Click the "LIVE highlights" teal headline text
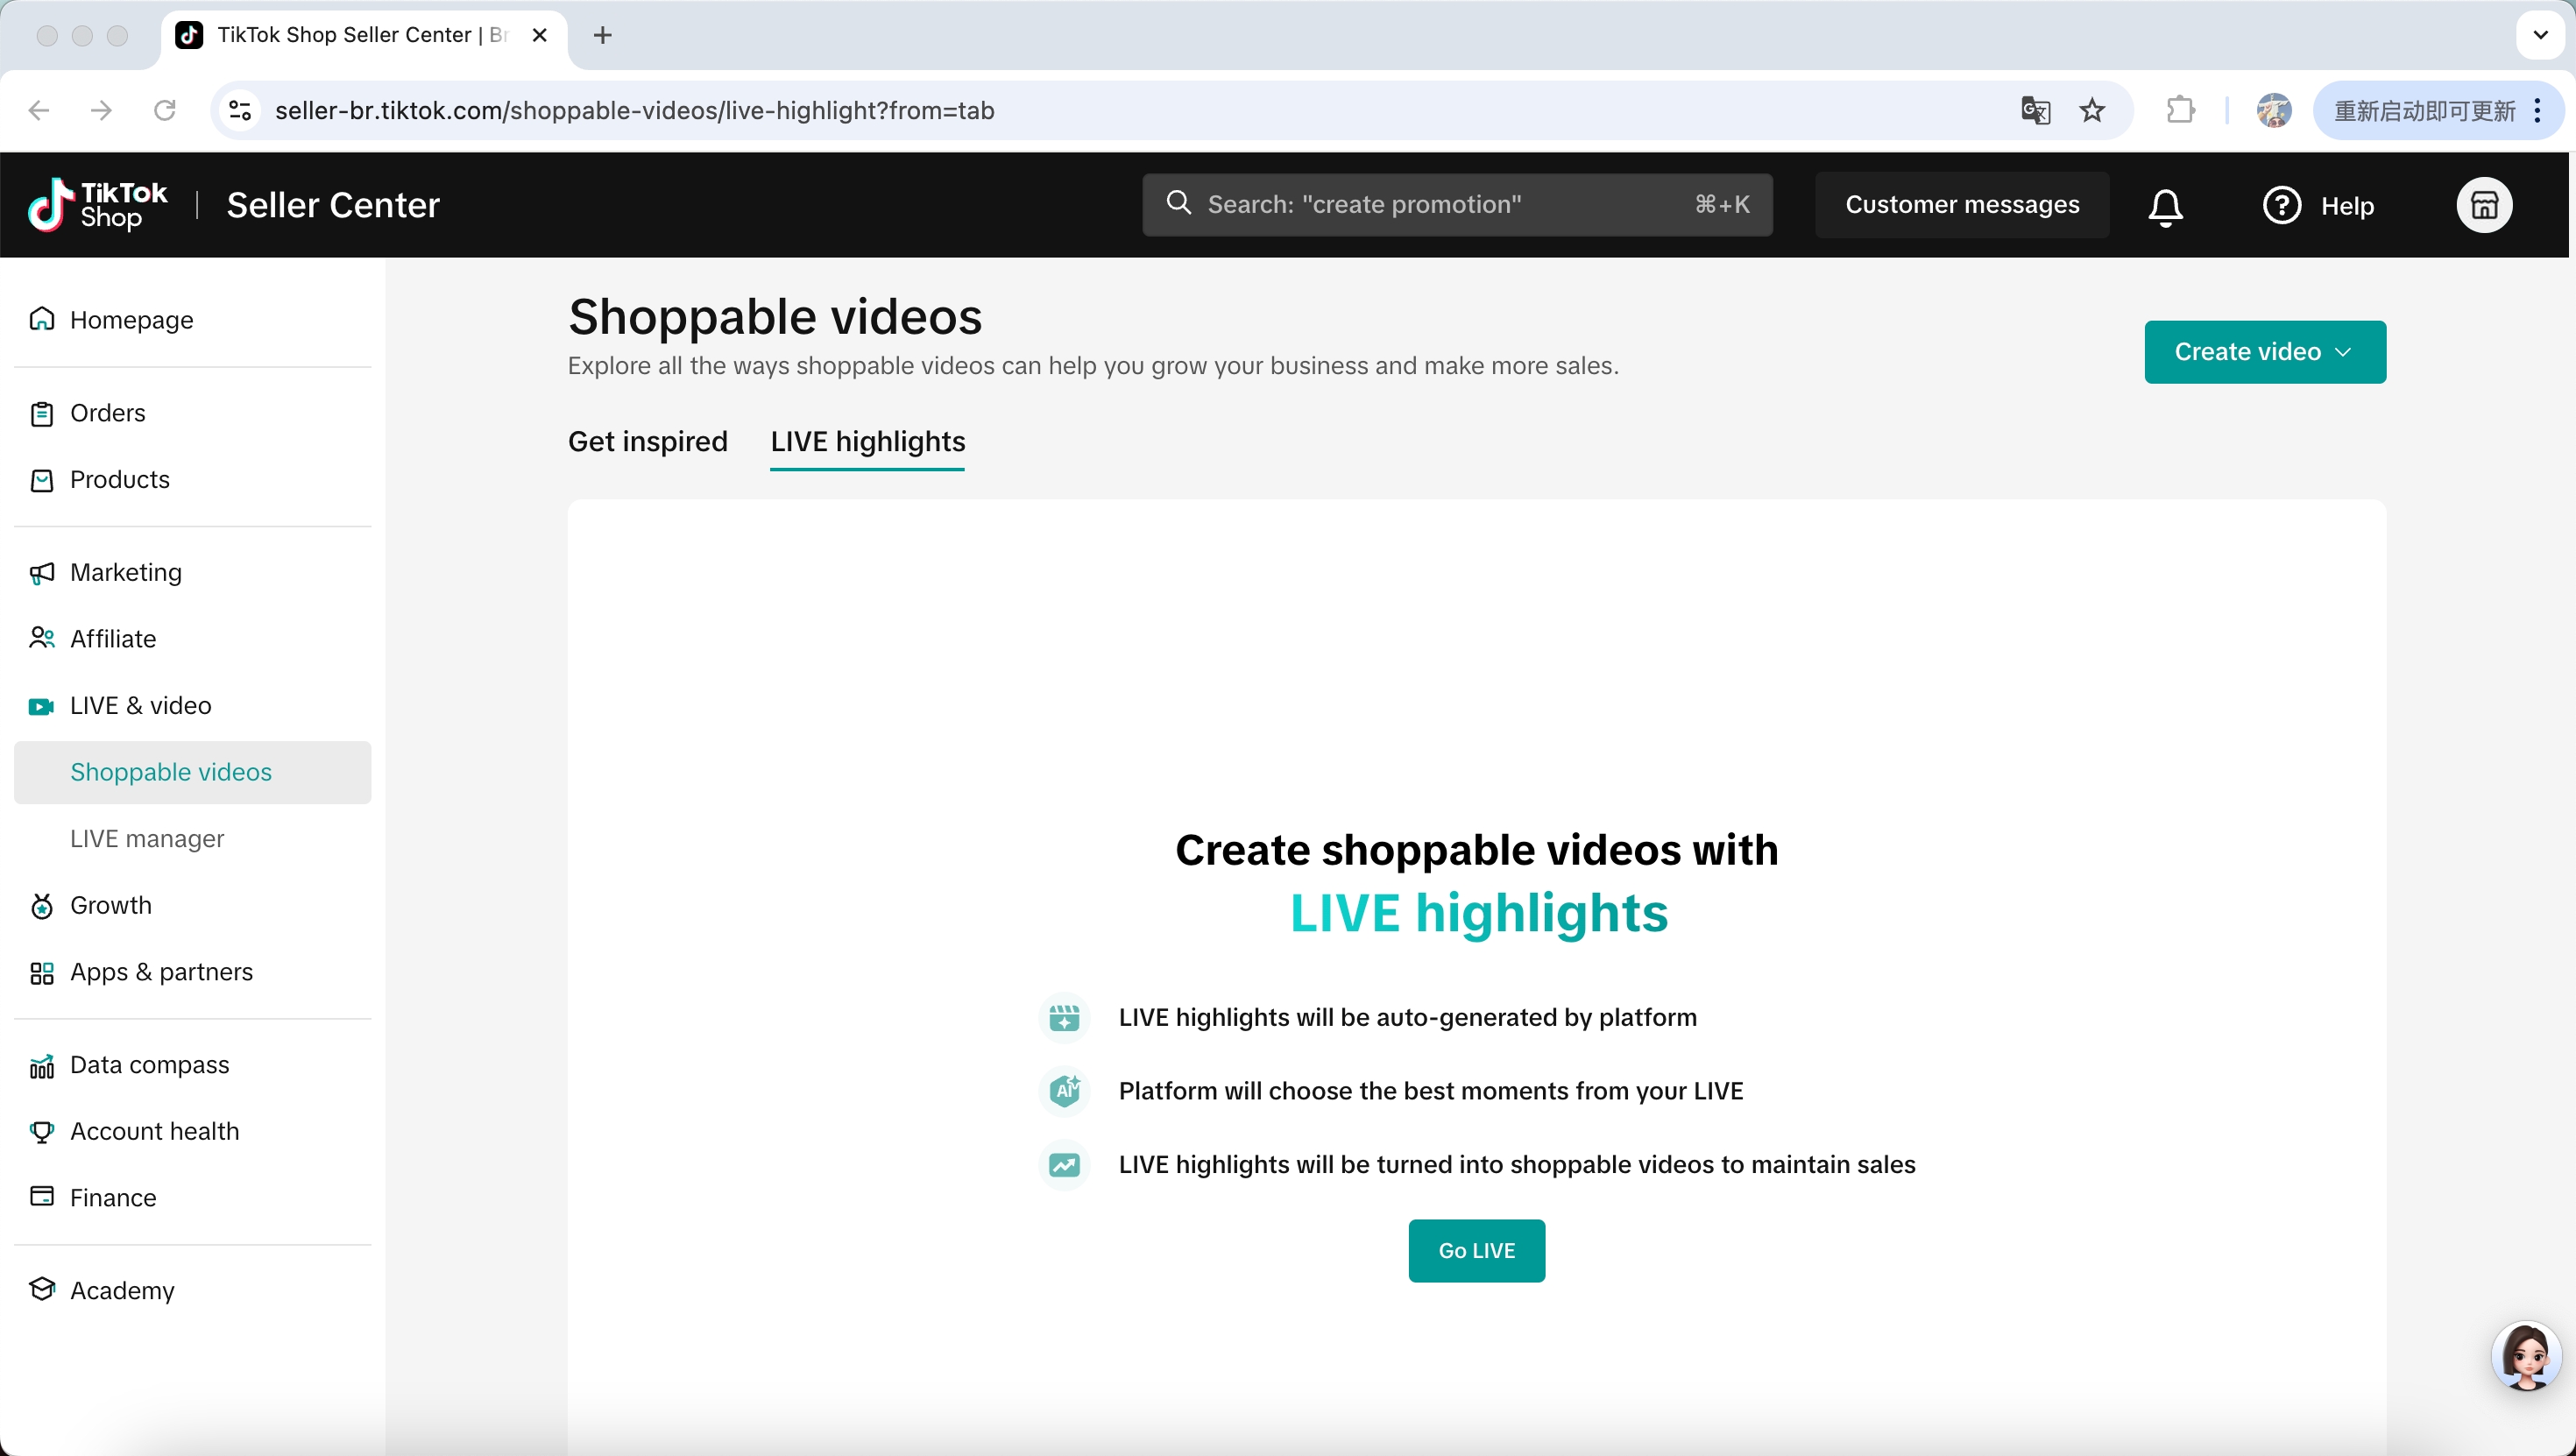This screenshot has height=1456, width=2576. point(1479,914)
